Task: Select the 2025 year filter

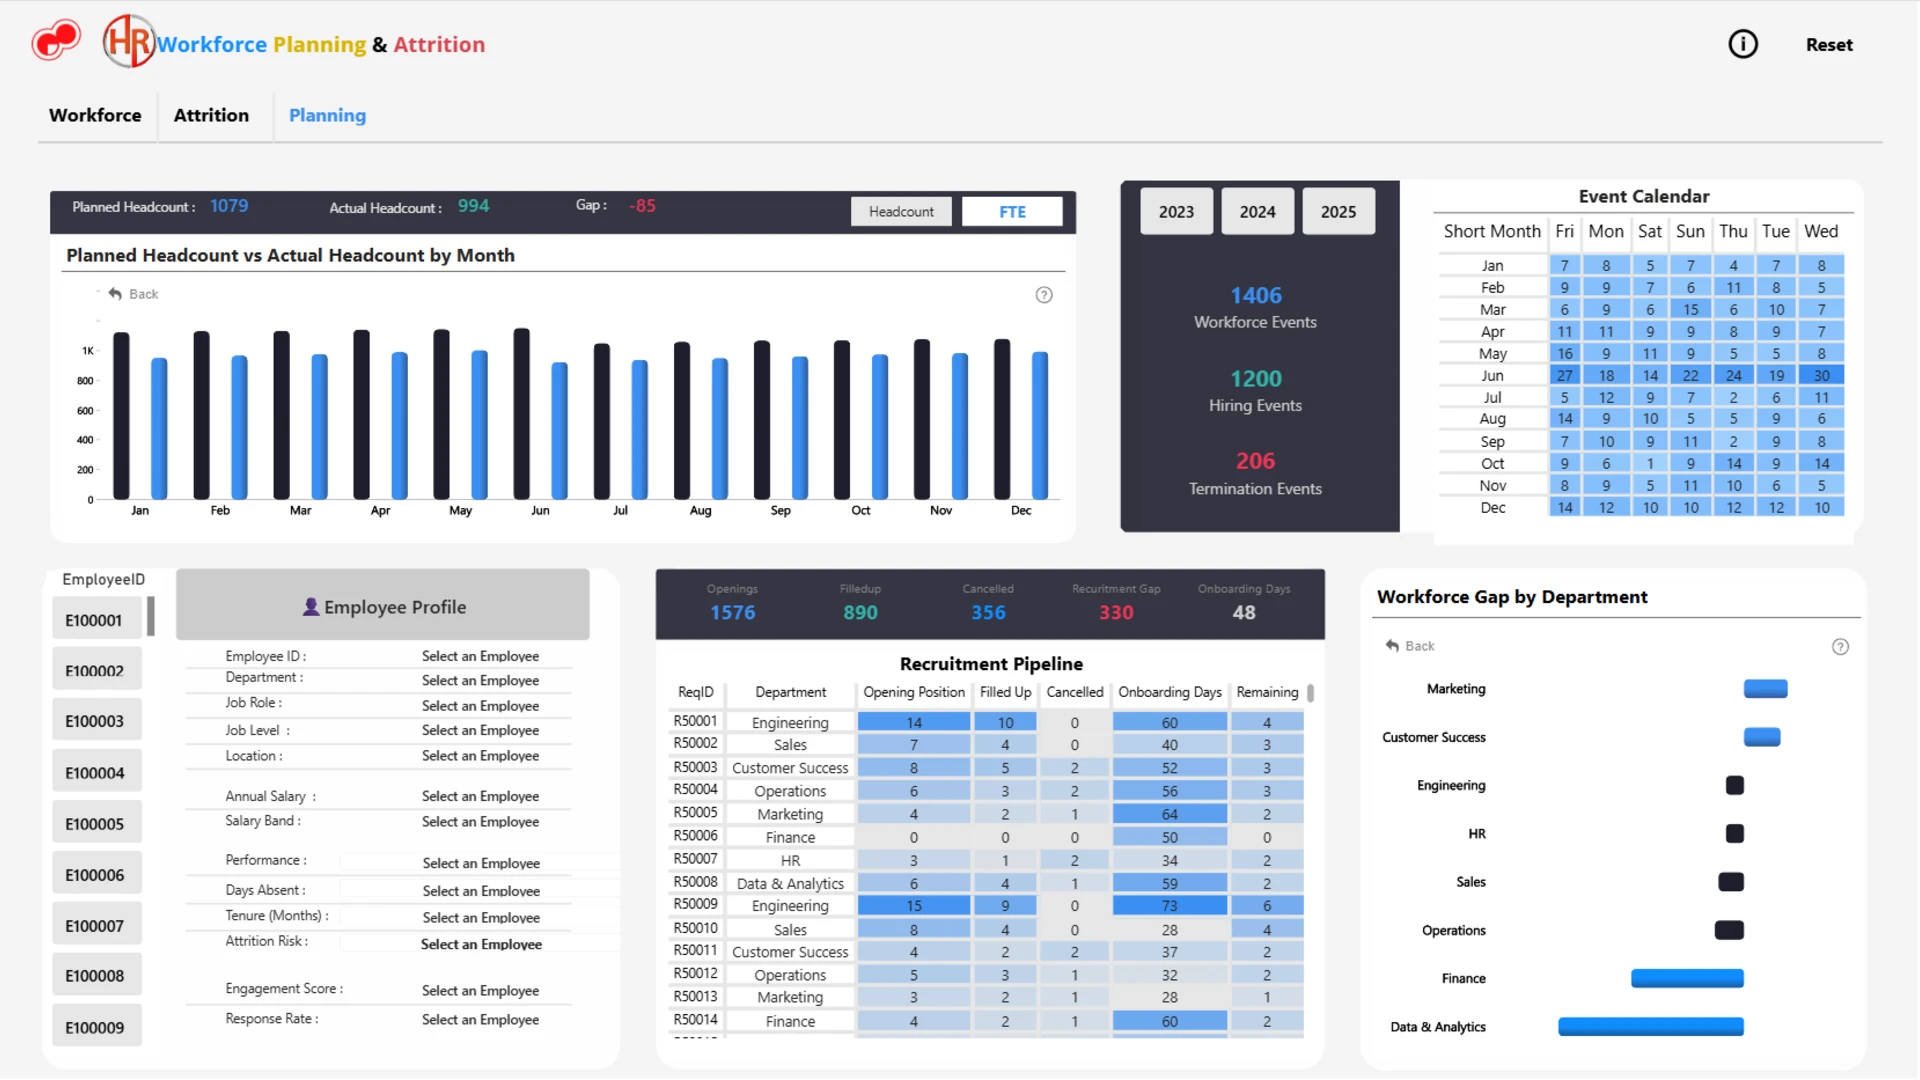Action: click(1338, 212)
